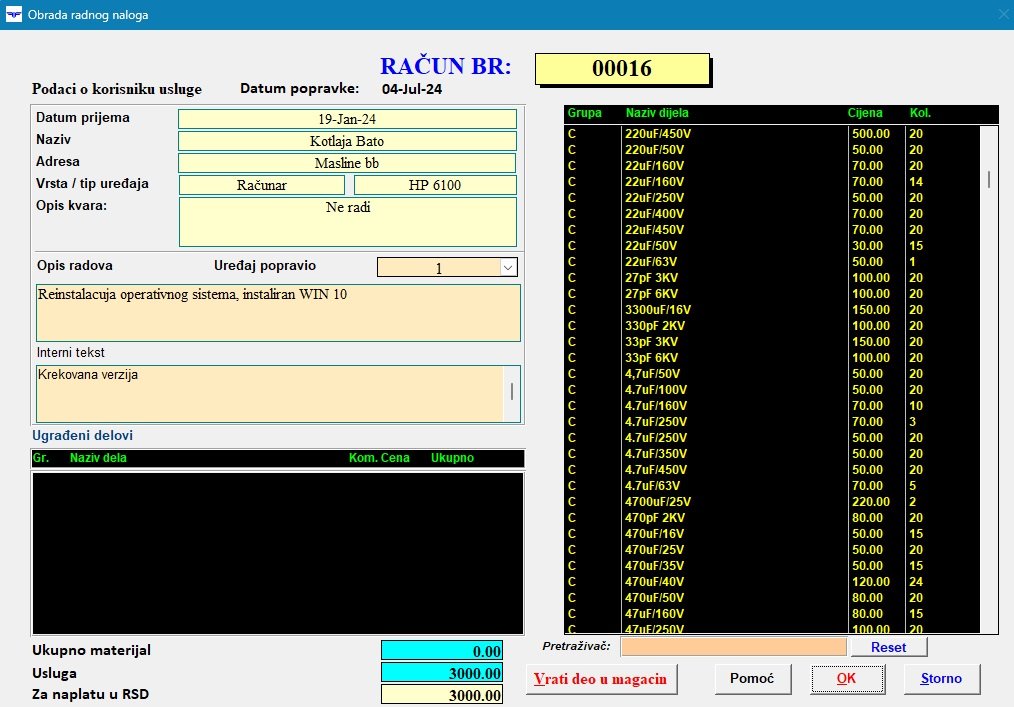The width and height of the screenshot is (1014, 707).
Task: Click the Reset search button
Action: pos(888,647)
